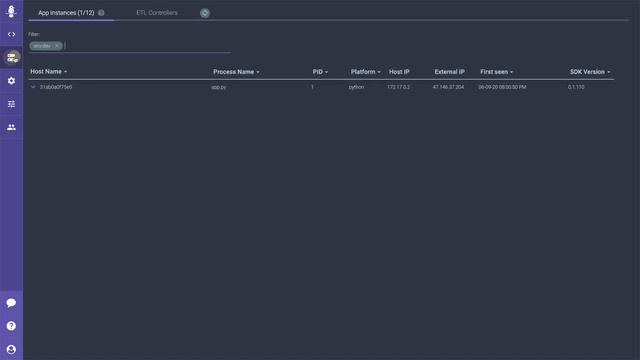
Task: Click the Host IP column header
Action: [399, 72]
